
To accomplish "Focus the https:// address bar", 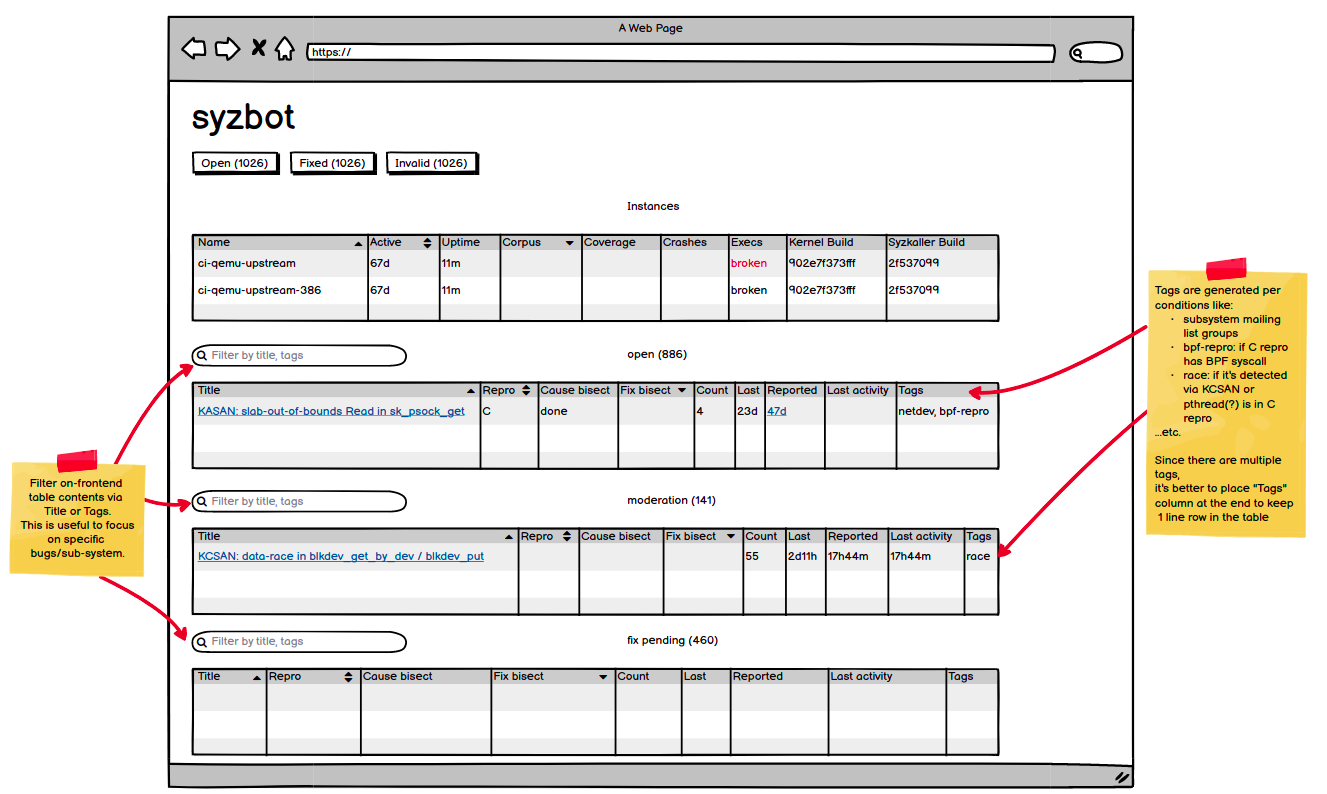I will coord(681,53).
